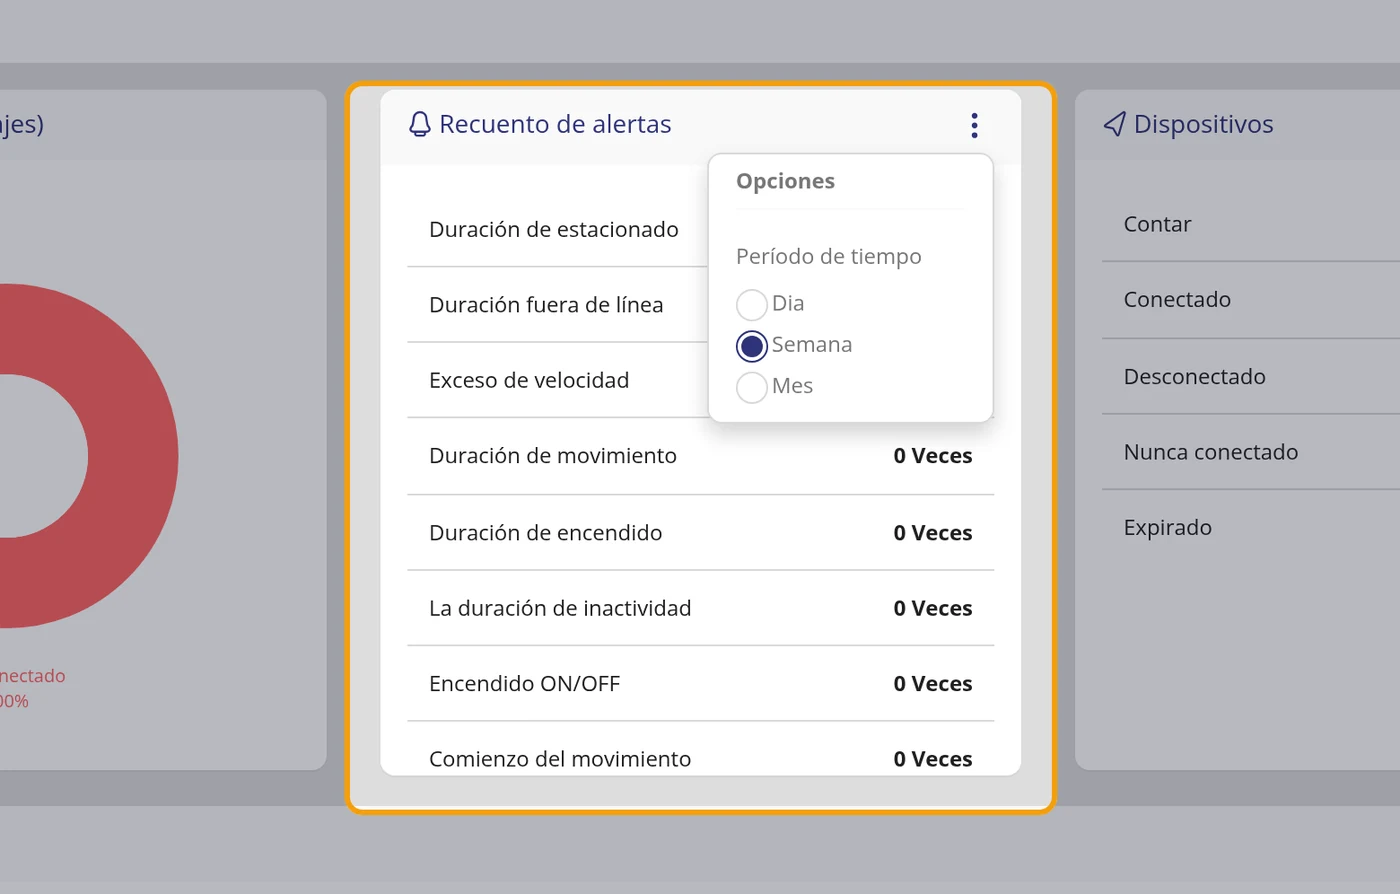The image size is (1400, 894).
Task: Click the 0 Veces value for Duración de movimiento
Action: point(933,456)
